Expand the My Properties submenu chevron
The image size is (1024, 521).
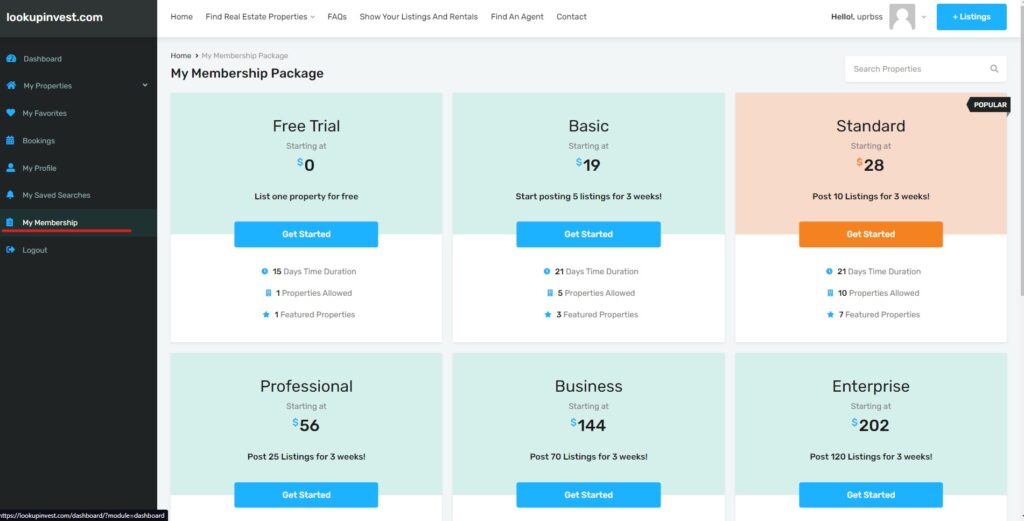point(145,86)
